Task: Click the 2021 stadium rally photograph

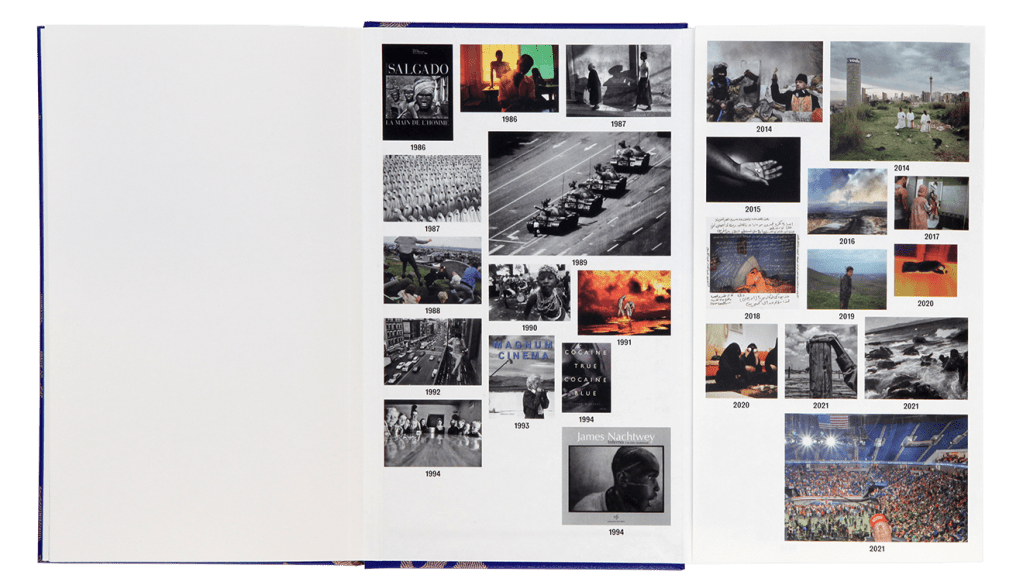Action: [875, 477]
